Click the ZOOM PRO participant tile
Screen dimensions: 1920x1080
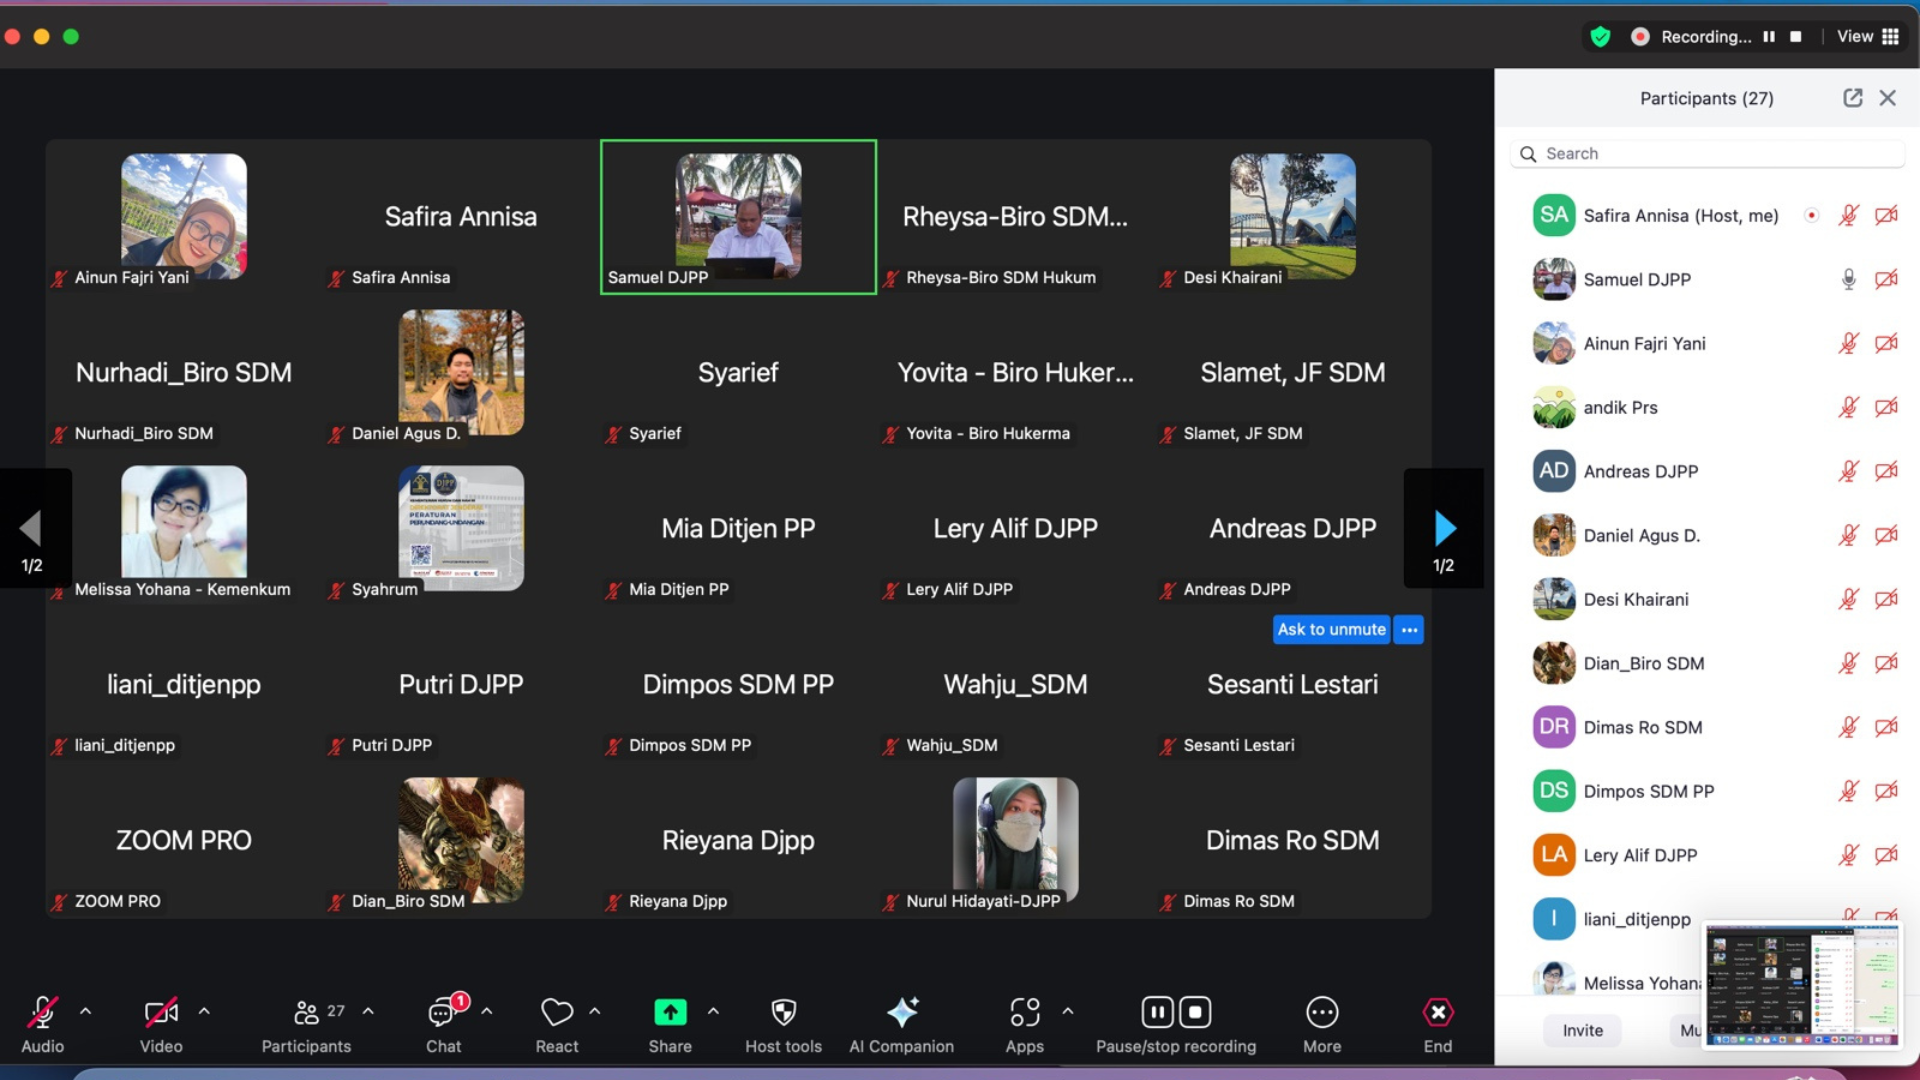tap(184, 841)
